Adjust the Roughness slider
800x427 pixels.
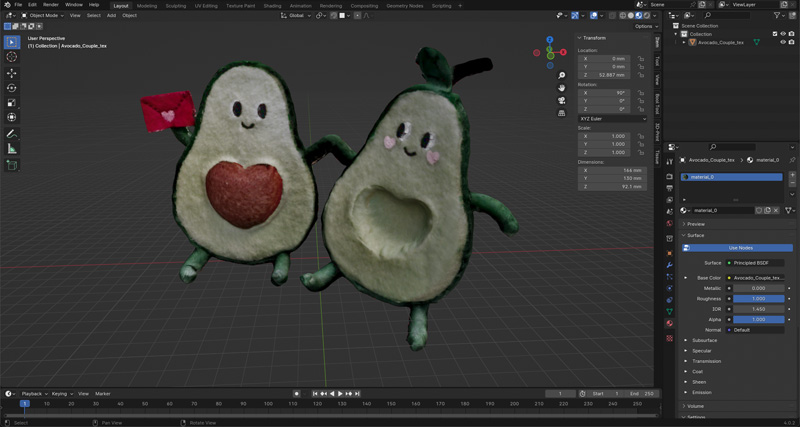pyautogui.click(x=759, y=299)
